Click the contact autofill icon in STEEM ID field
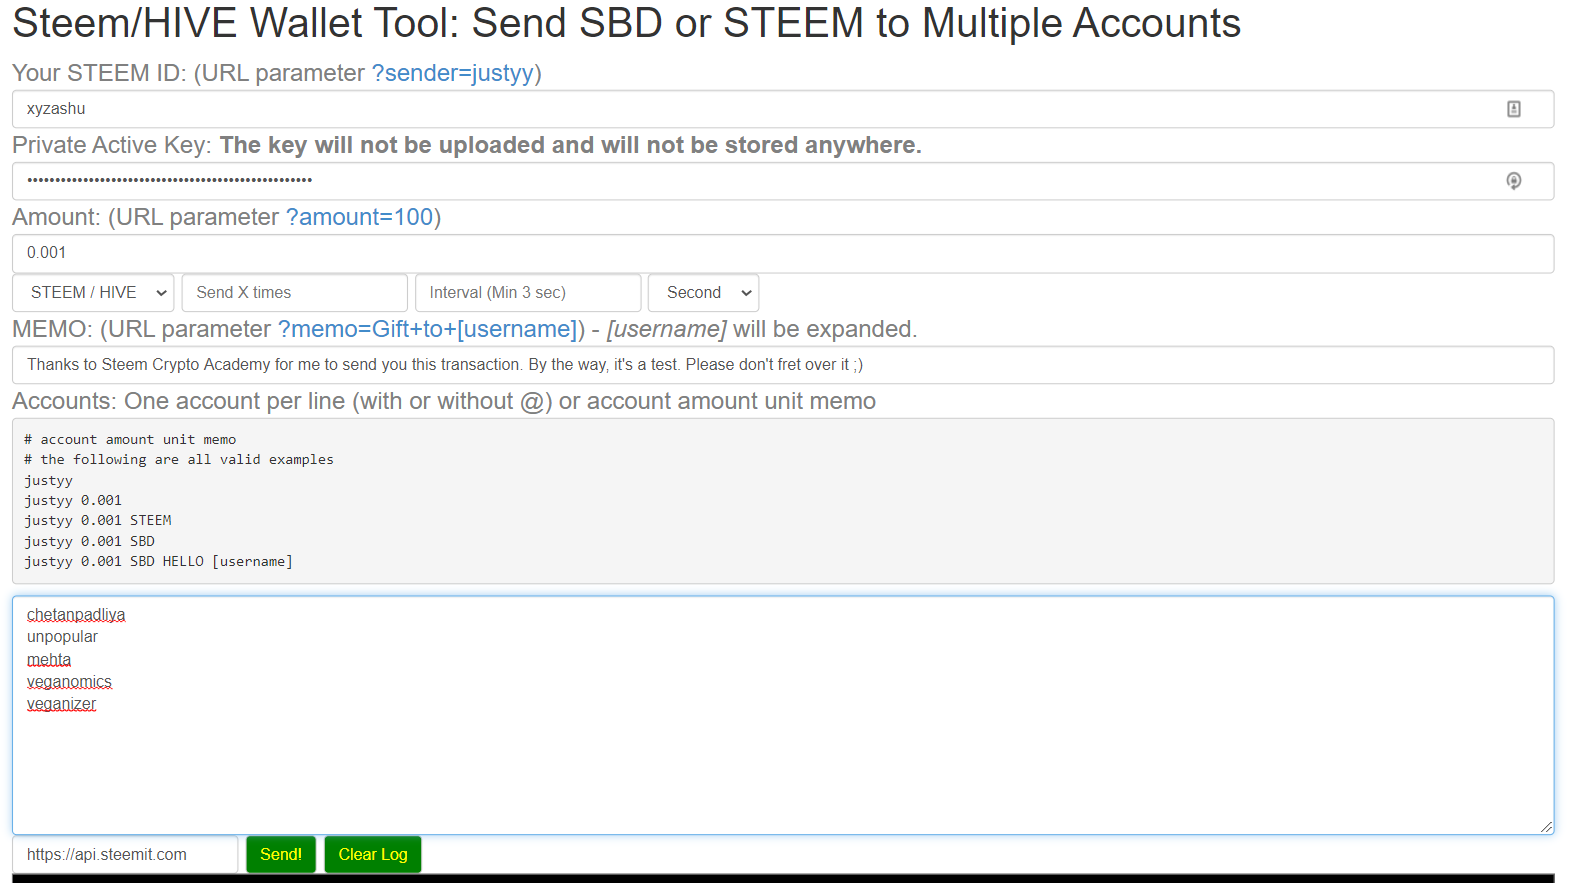 (x=1513, y=109)
